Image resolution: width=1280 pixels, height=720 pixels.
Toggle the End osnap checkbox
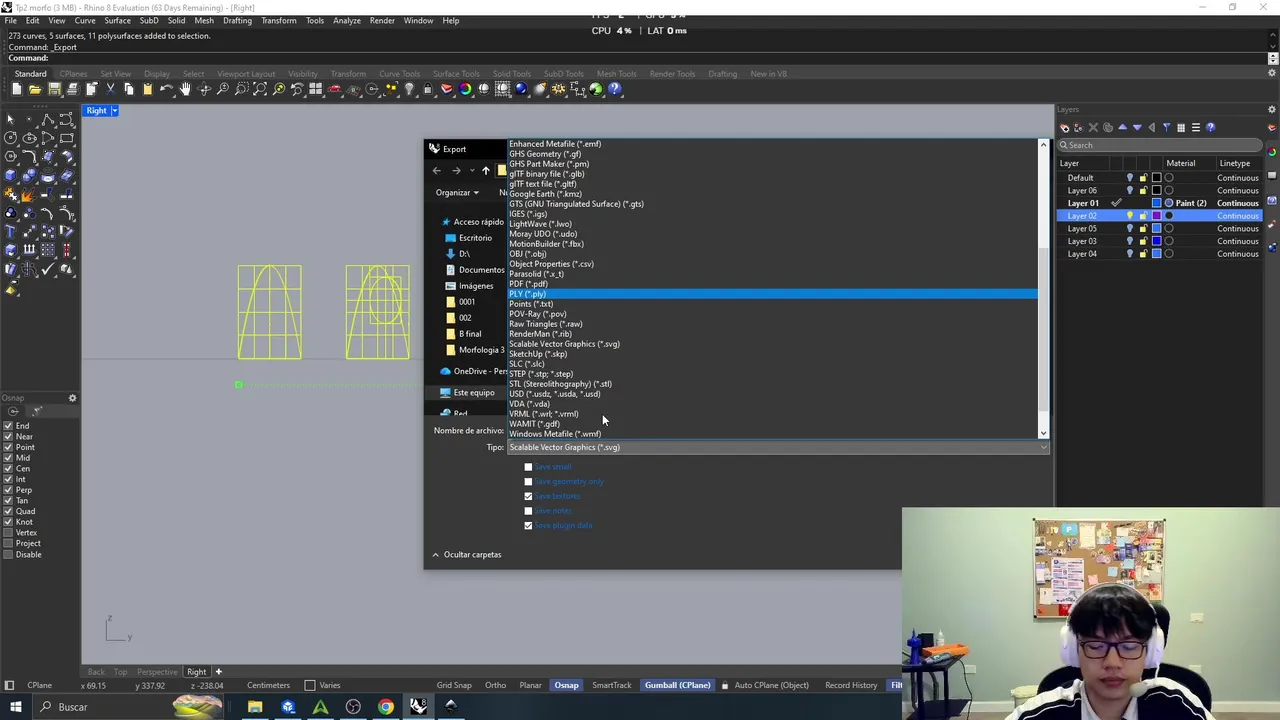pos(8,426)
